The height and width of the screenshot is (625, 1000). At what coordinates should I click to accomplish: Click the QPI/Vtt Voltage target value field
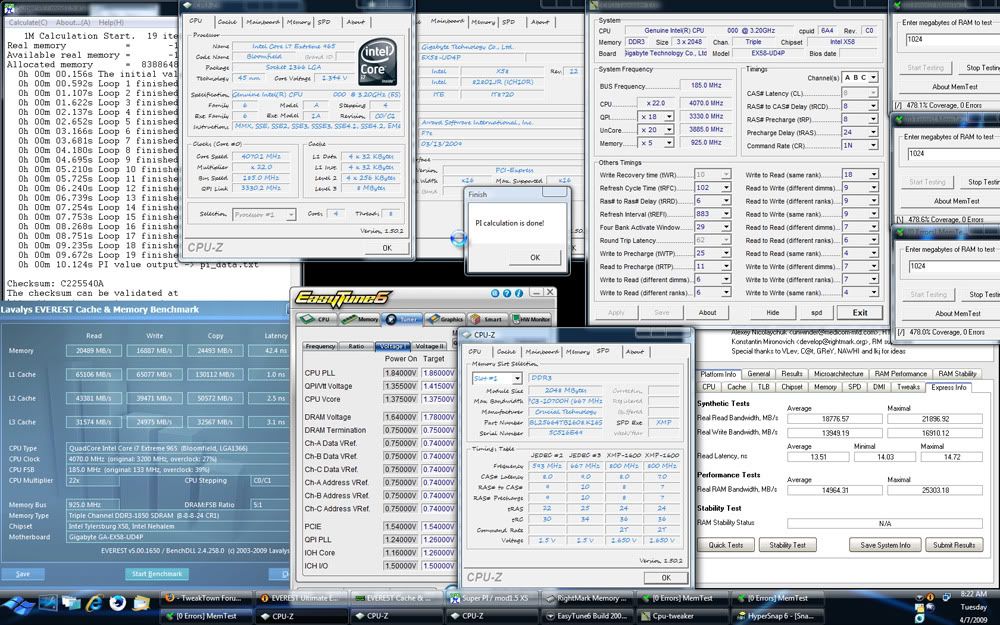438,386
